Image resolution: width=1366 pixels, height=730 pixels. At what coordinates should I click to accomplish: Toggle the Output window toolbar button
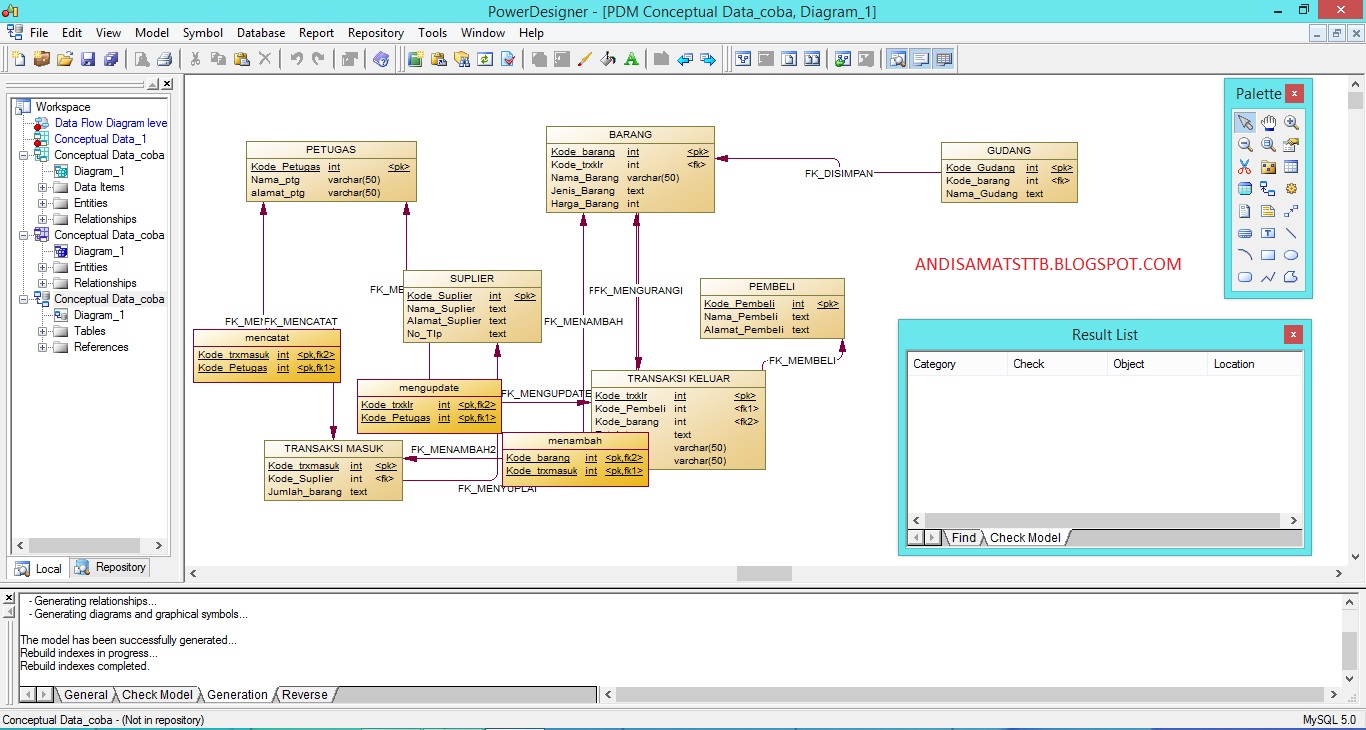click(x=920, y=59)
